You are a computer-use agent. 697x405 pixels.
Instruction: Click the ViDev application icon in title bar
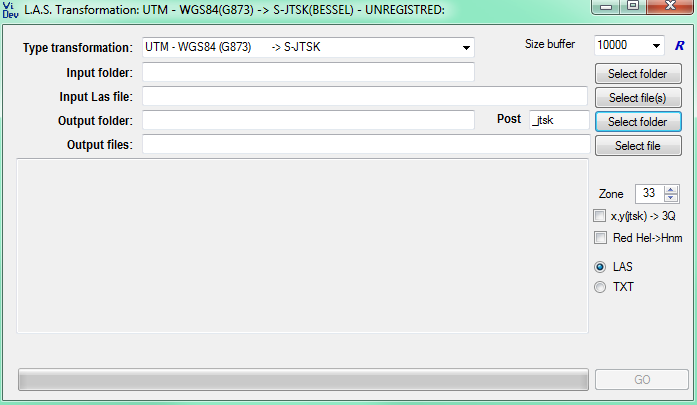tap(10, 9)
